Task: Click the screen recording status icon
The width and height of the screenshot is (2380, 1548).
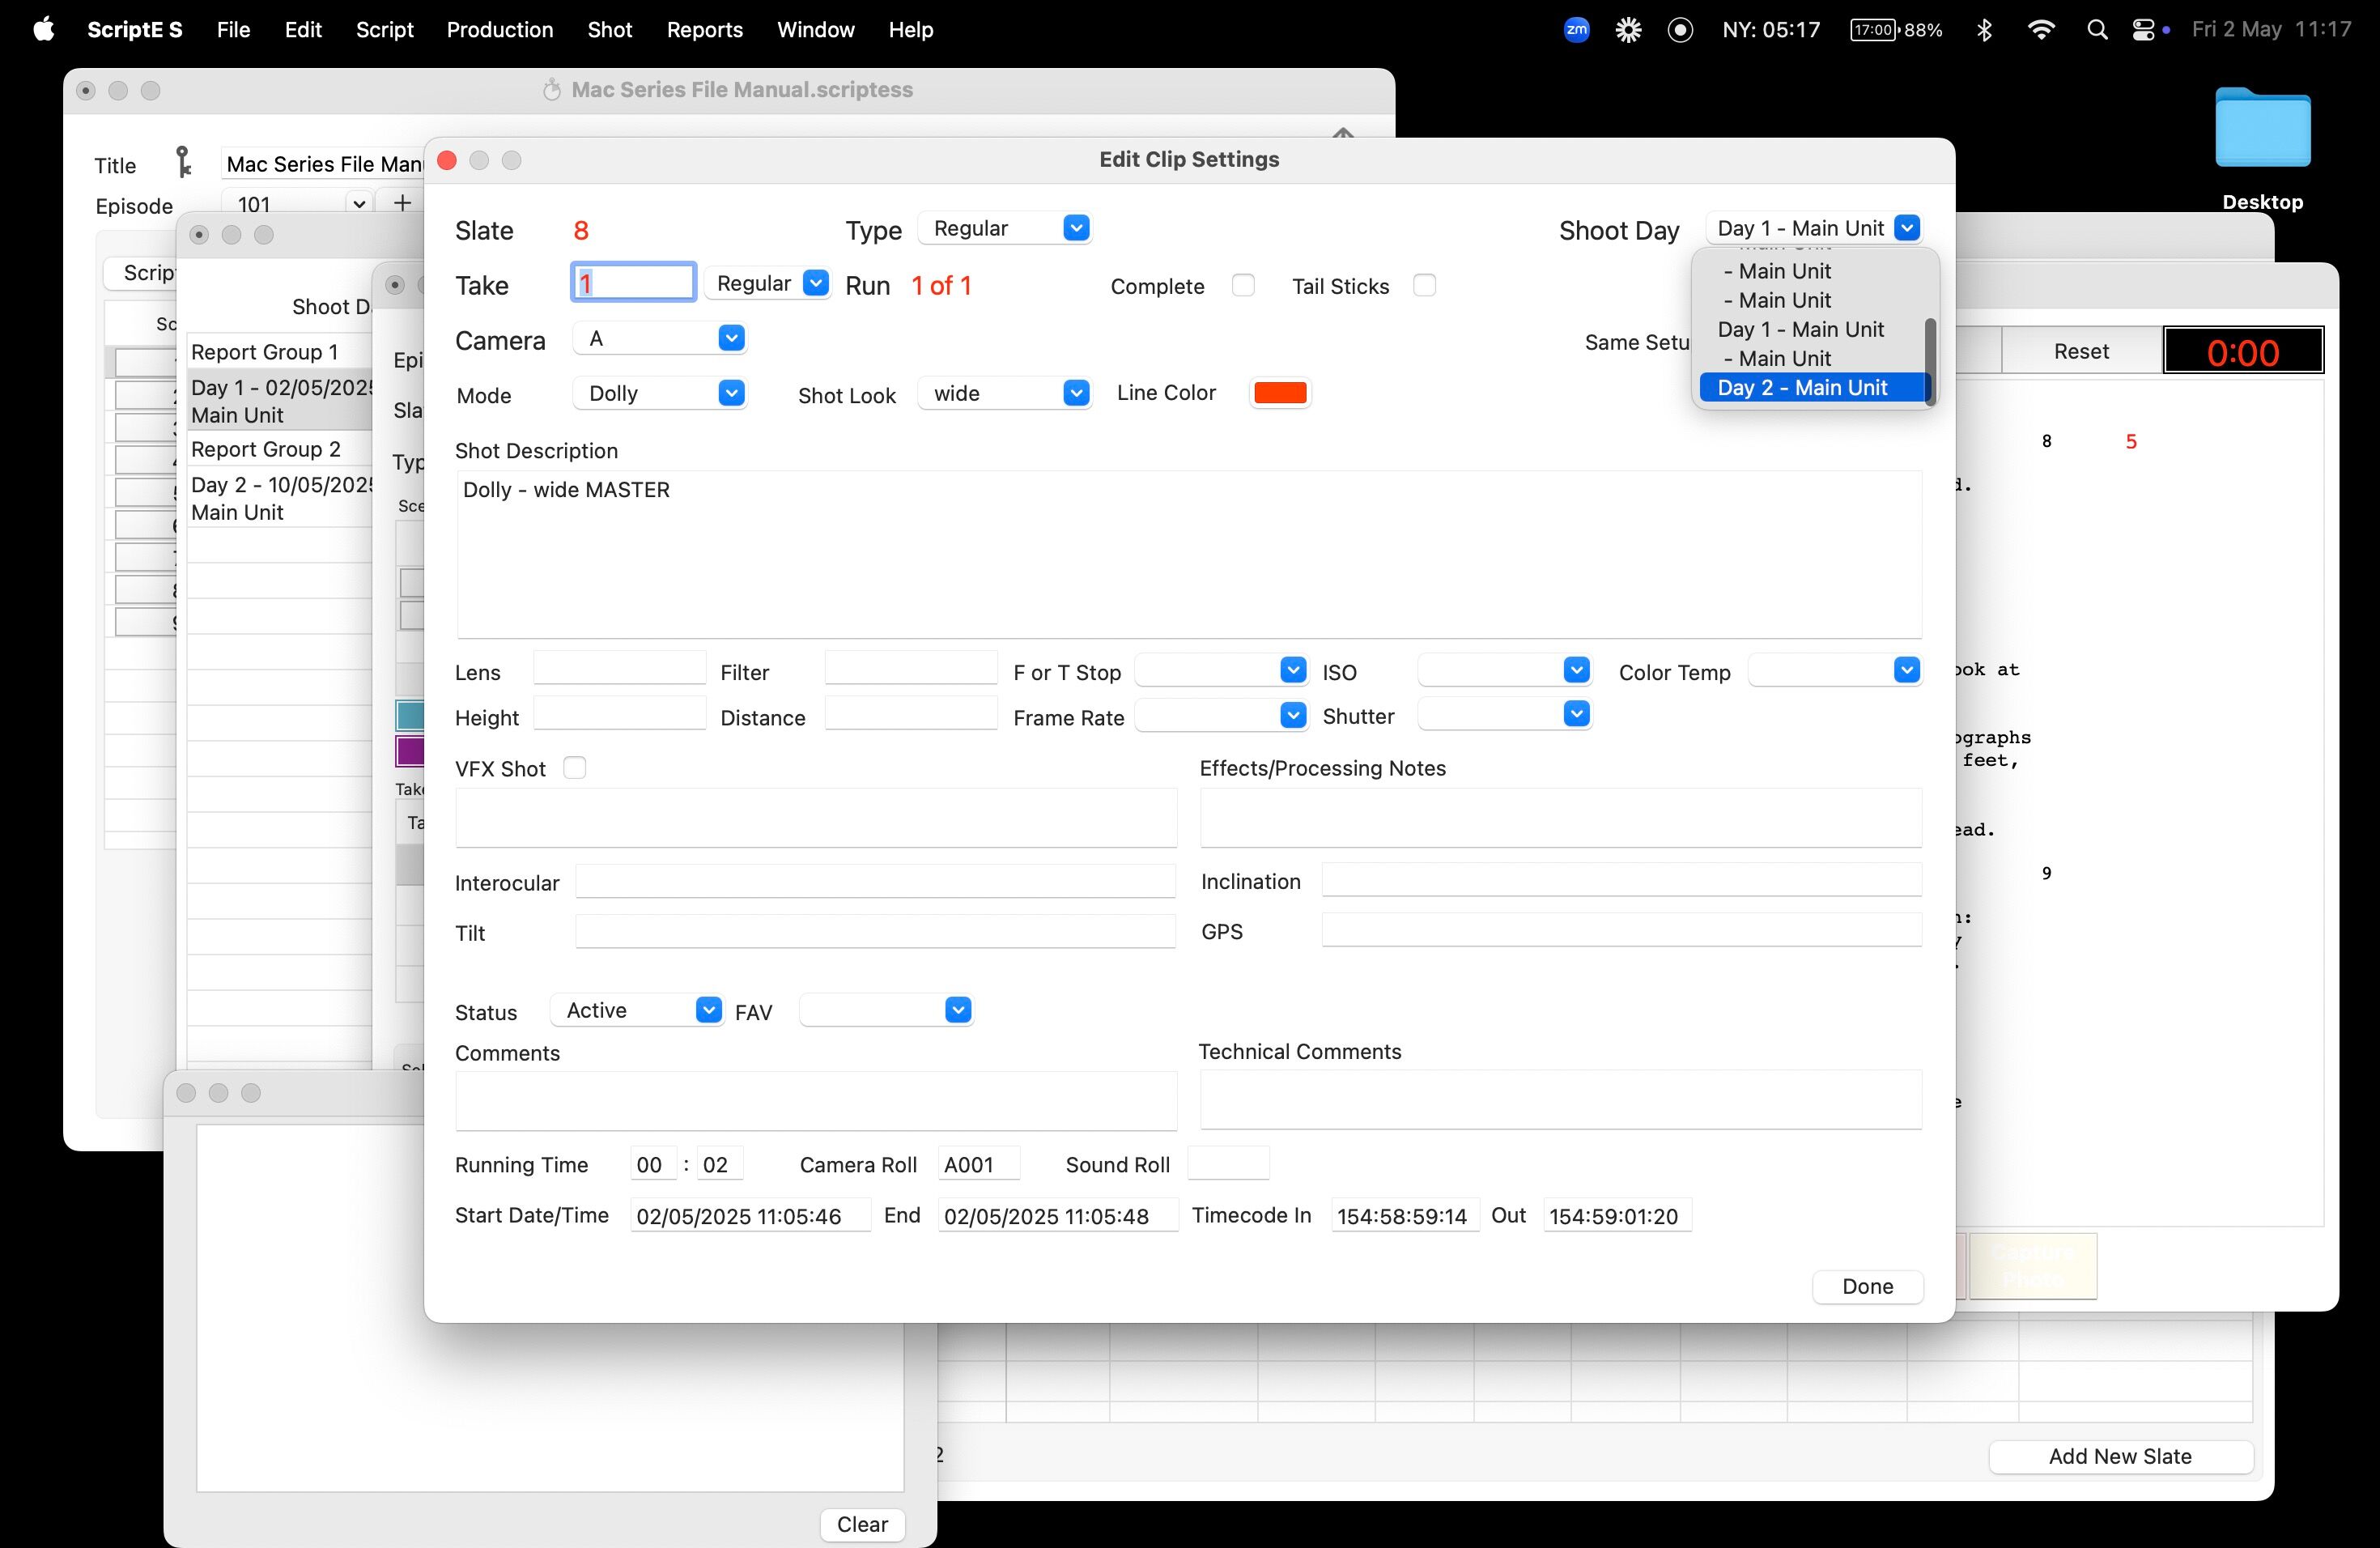Action: (1680, 30)
